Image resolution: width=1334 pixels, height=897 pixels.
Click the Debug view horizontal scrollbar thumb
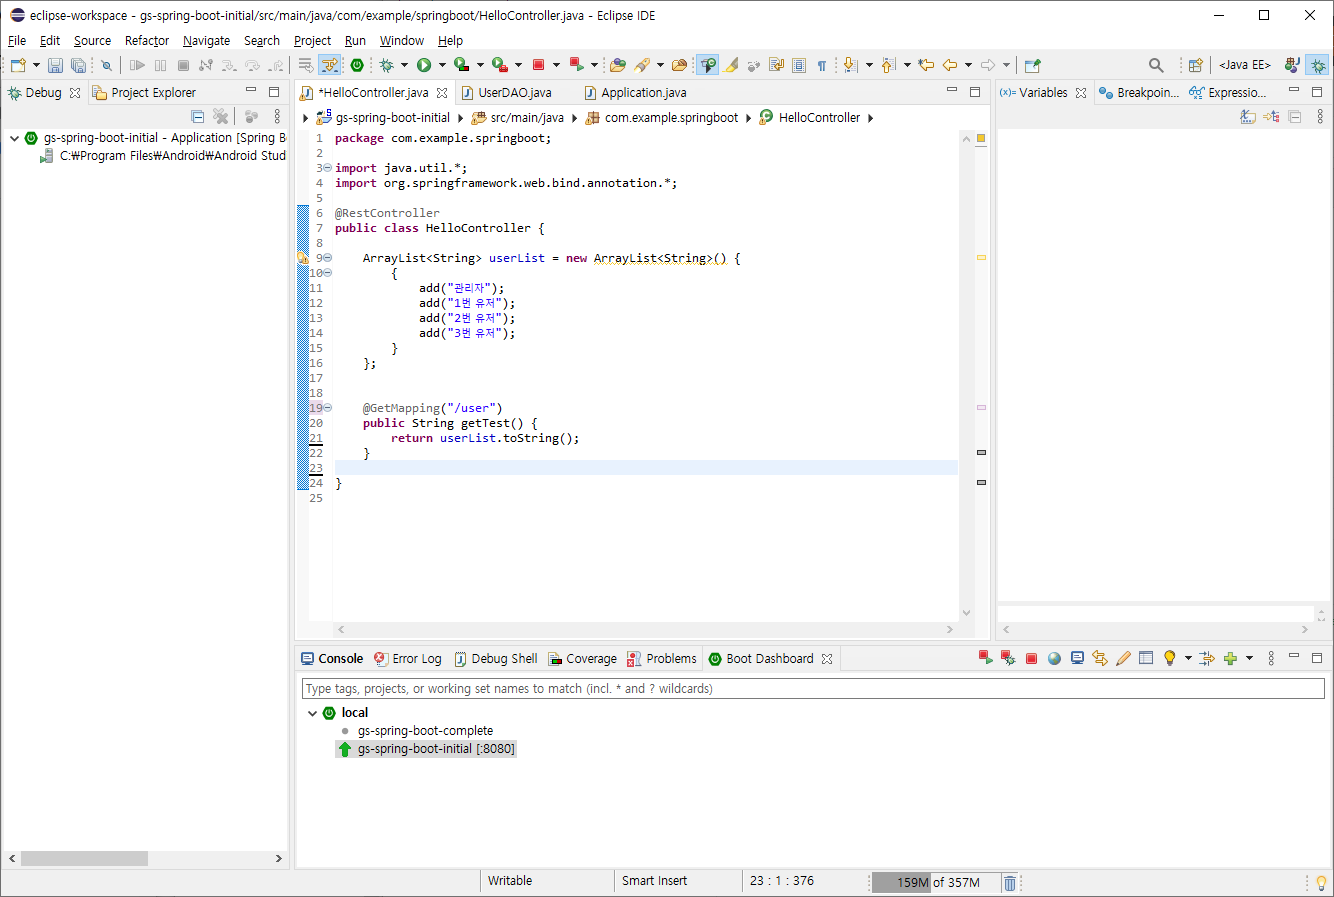(84, 858)
